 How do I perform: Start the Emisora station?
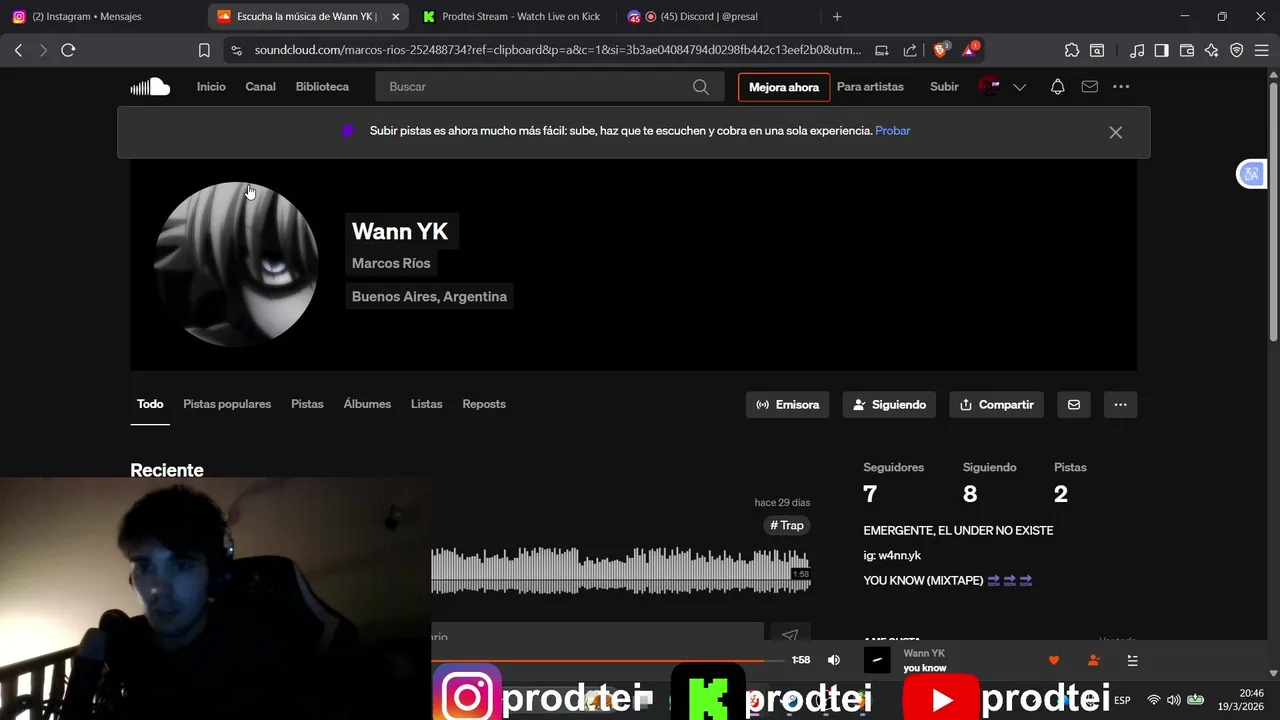(x=787, y=405)
